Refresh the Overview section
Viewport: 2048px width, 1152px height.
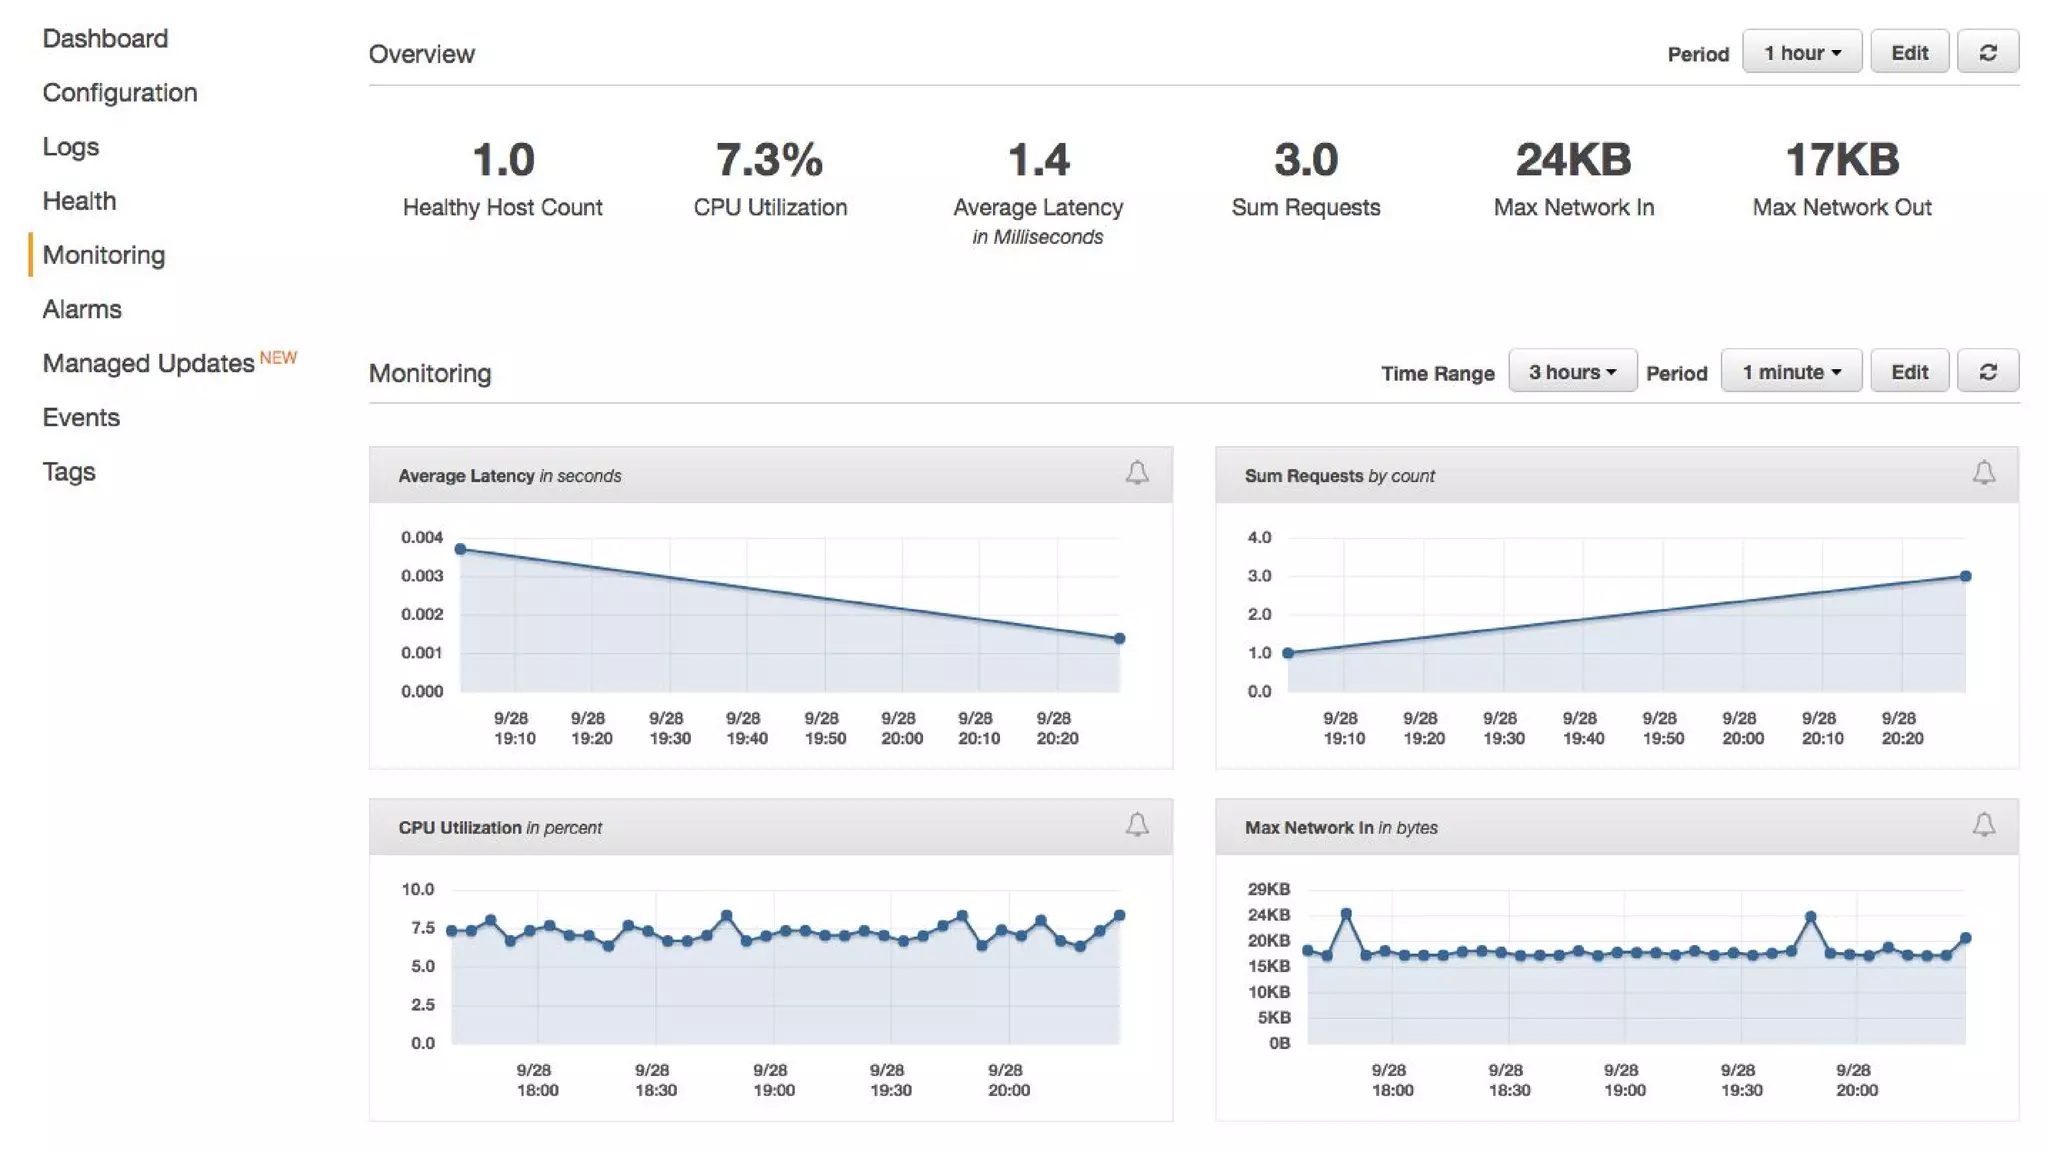pos(1988,53)
